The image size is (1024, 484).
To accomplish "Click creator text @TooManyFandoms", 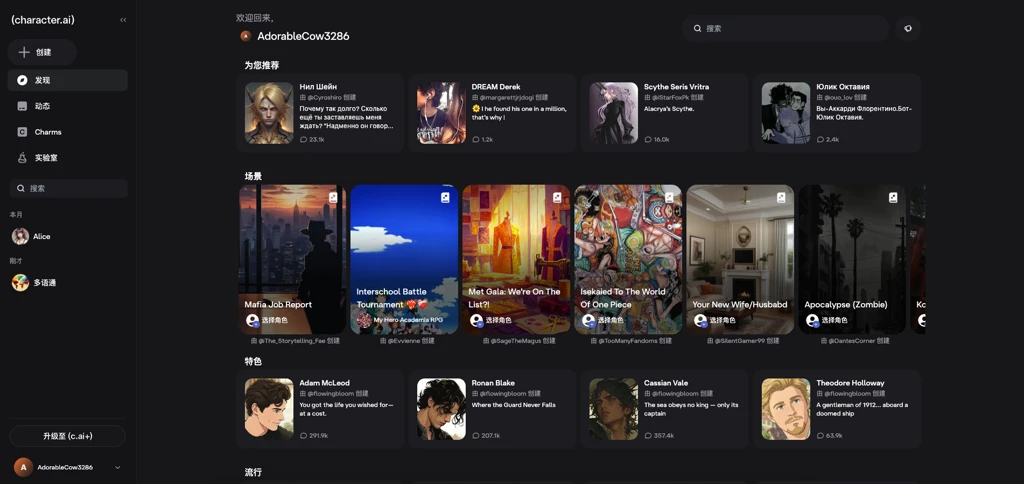I will (x=628, y=341).
